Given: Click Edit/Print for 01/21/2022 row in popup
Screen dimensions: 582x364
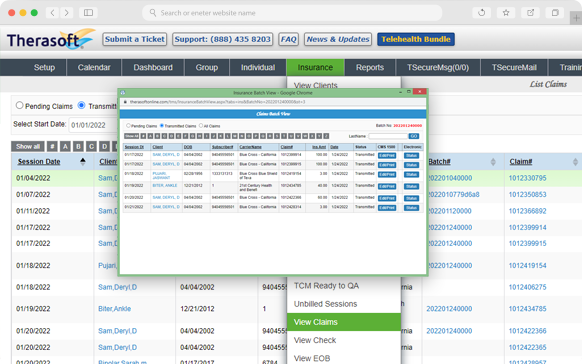Looking at the screenshot, I should click(387, 208).
